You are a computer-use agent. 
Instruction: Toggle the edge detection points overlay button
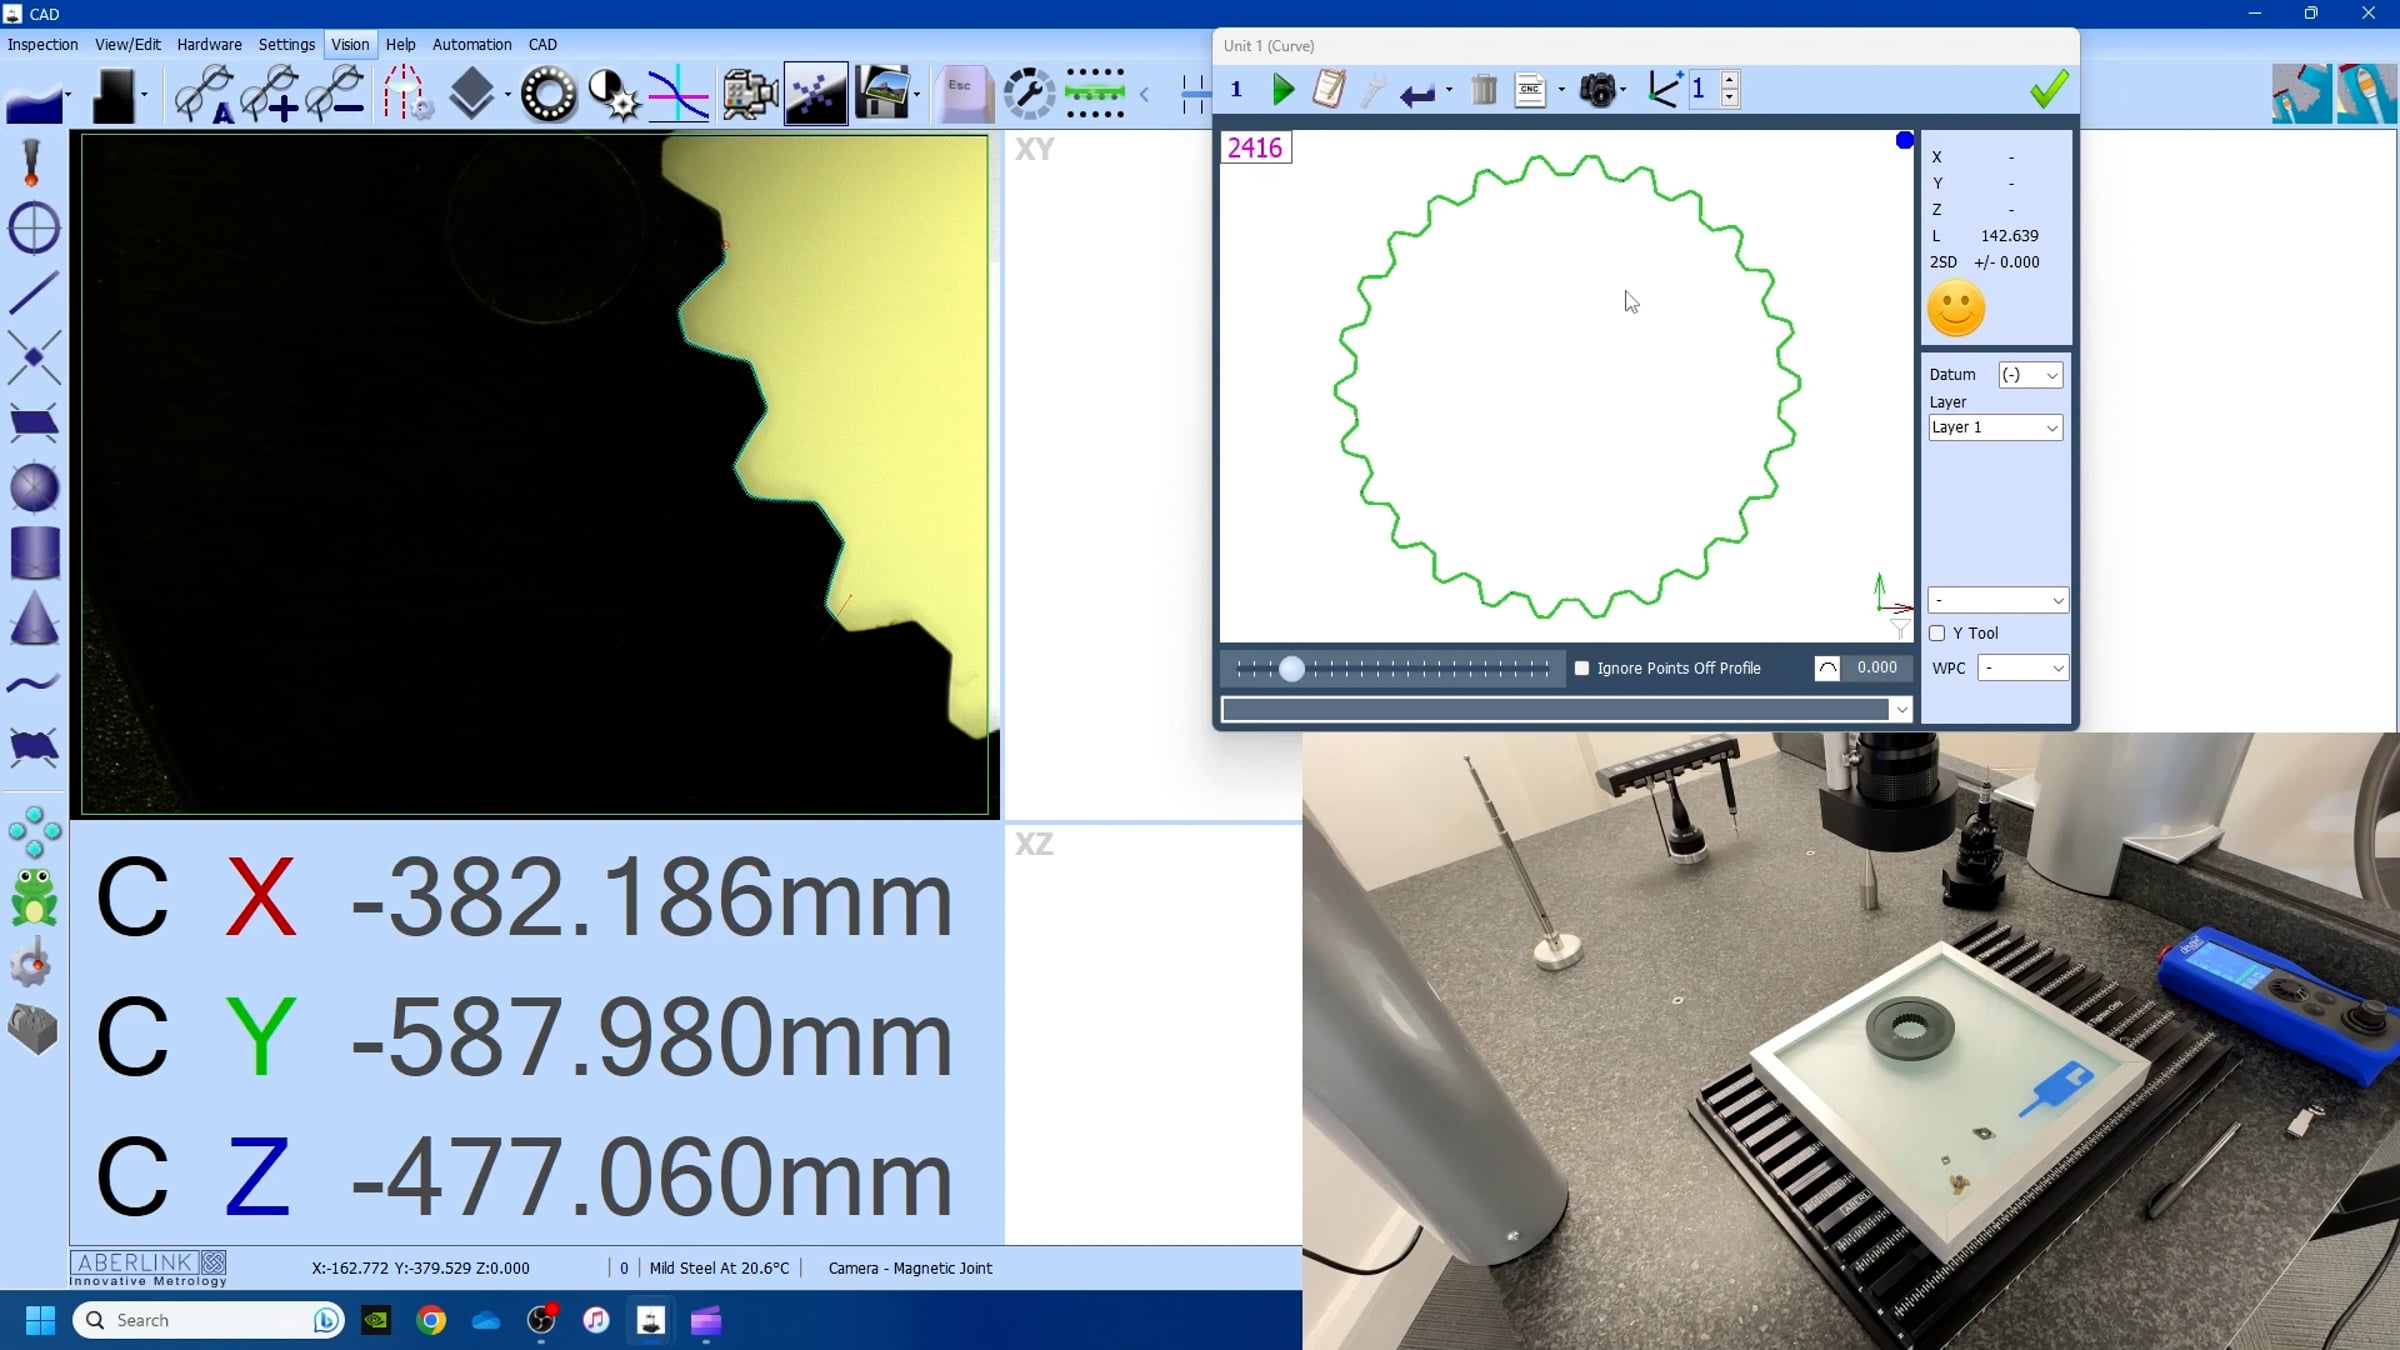816,94
